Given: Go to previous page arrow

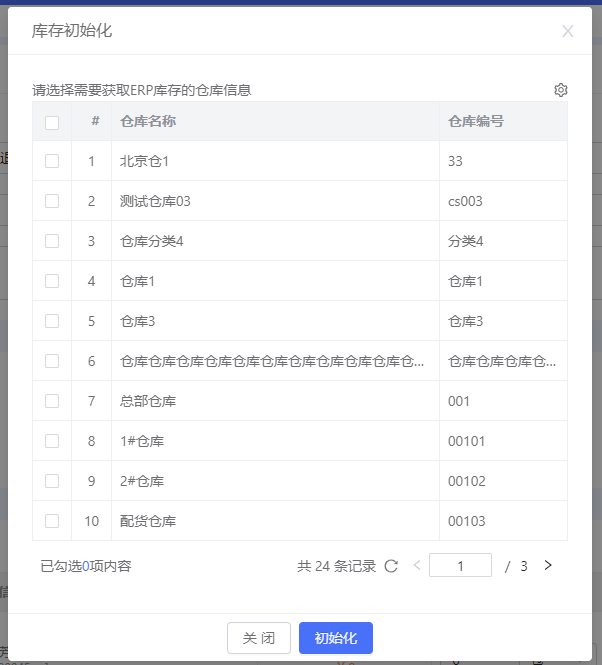Looking at the screenshot, I should [x=417, y=565].
